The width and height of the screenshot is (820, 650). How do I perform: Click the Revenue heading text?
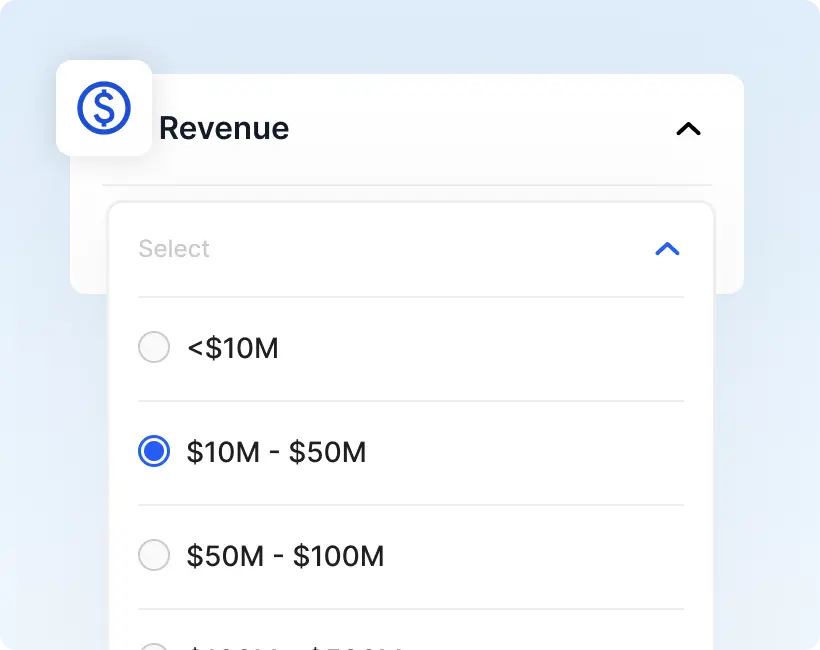click(224, 129)
